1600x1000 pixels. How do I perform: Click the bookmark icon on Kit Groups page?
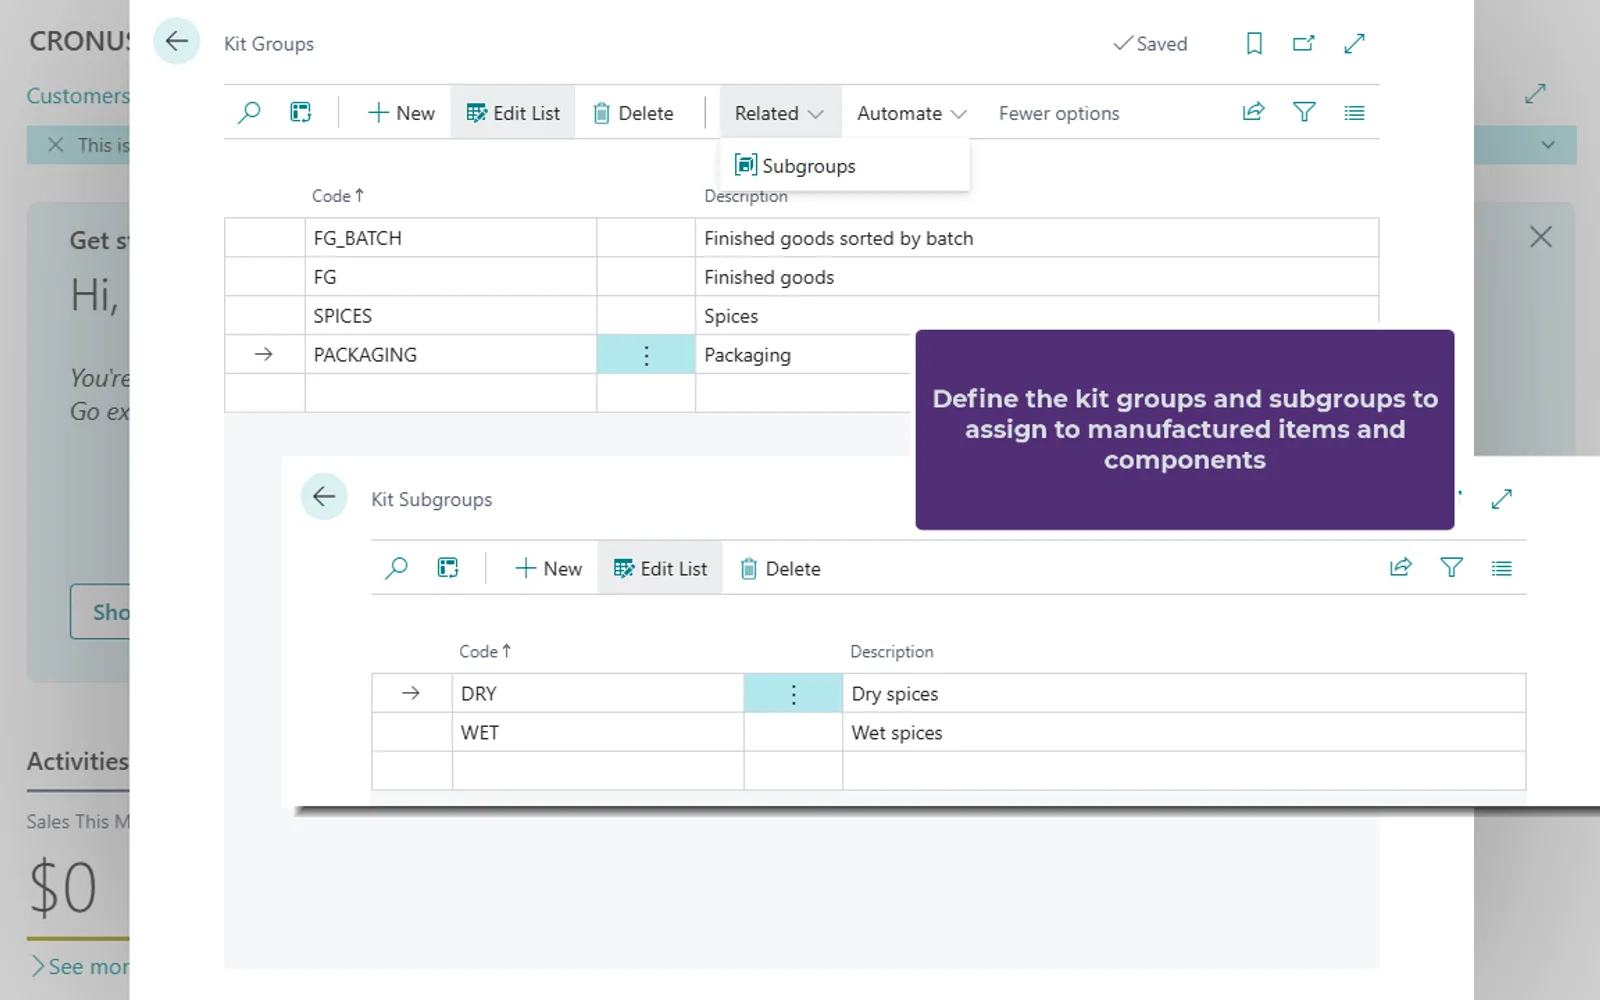click(1254, 43)
